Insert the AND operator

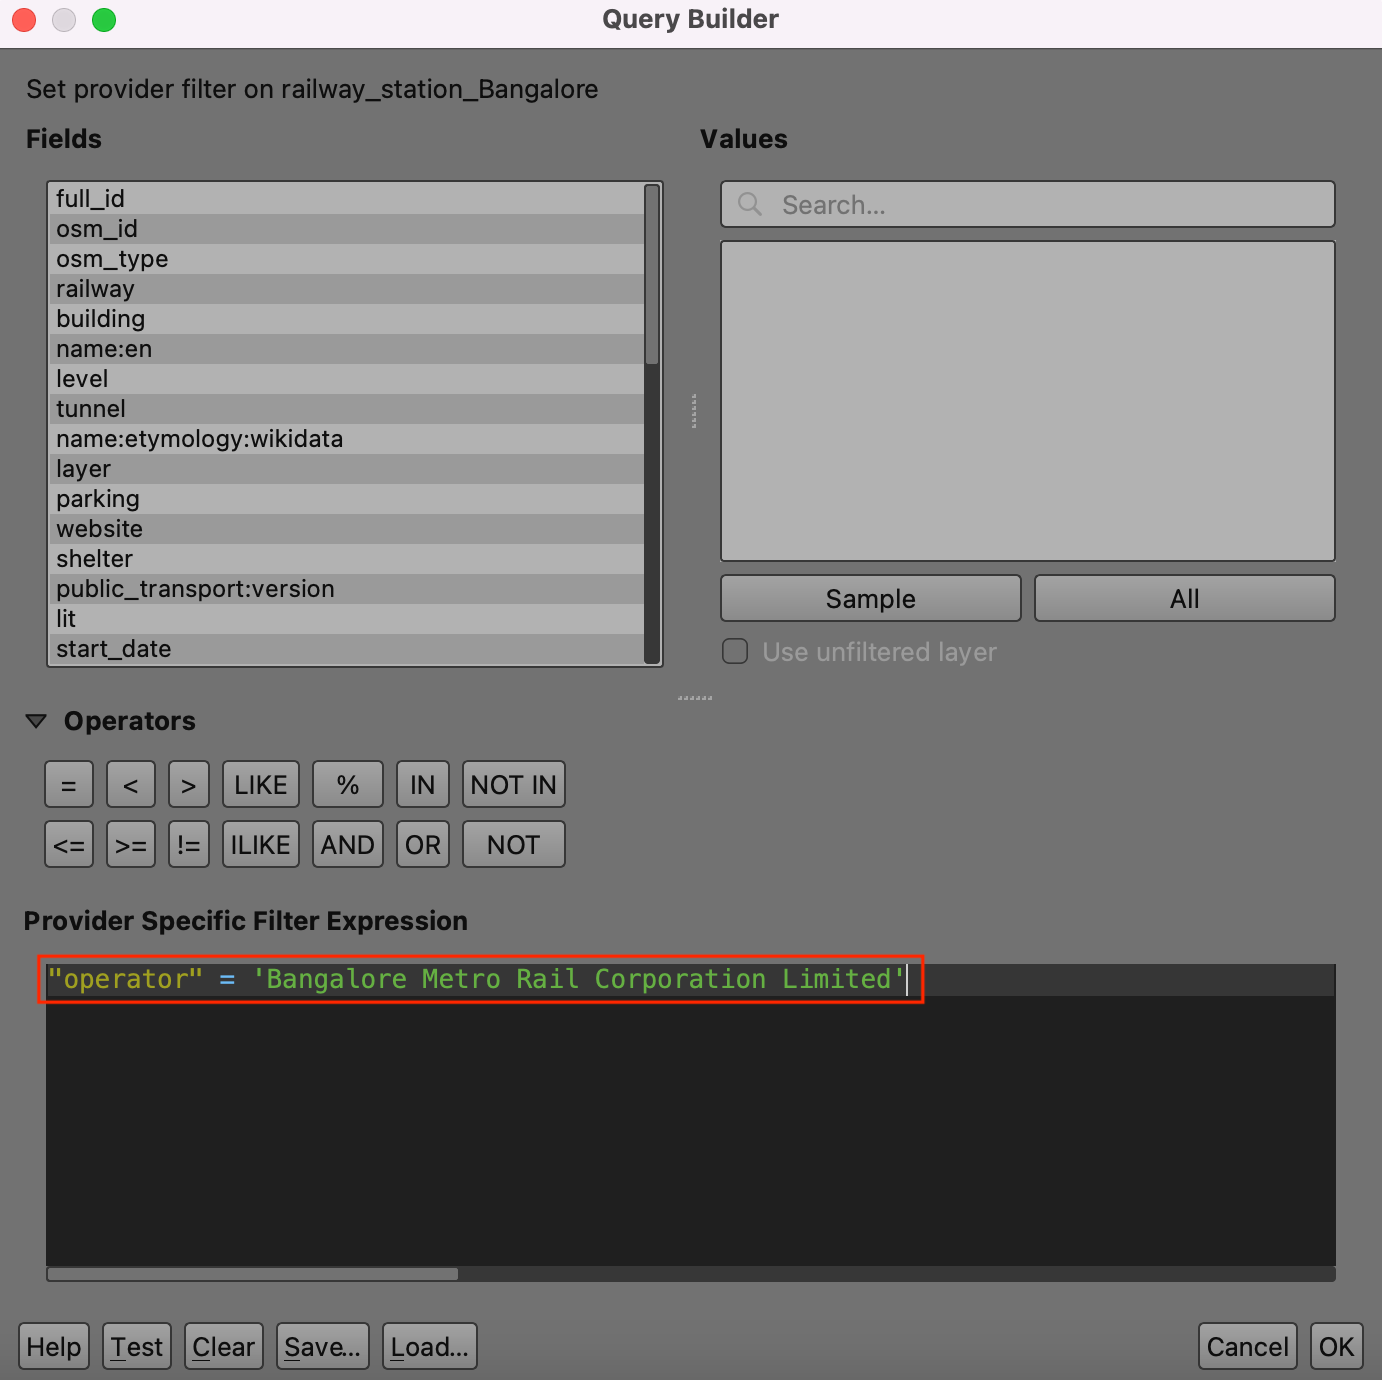(x=348, y=844)
